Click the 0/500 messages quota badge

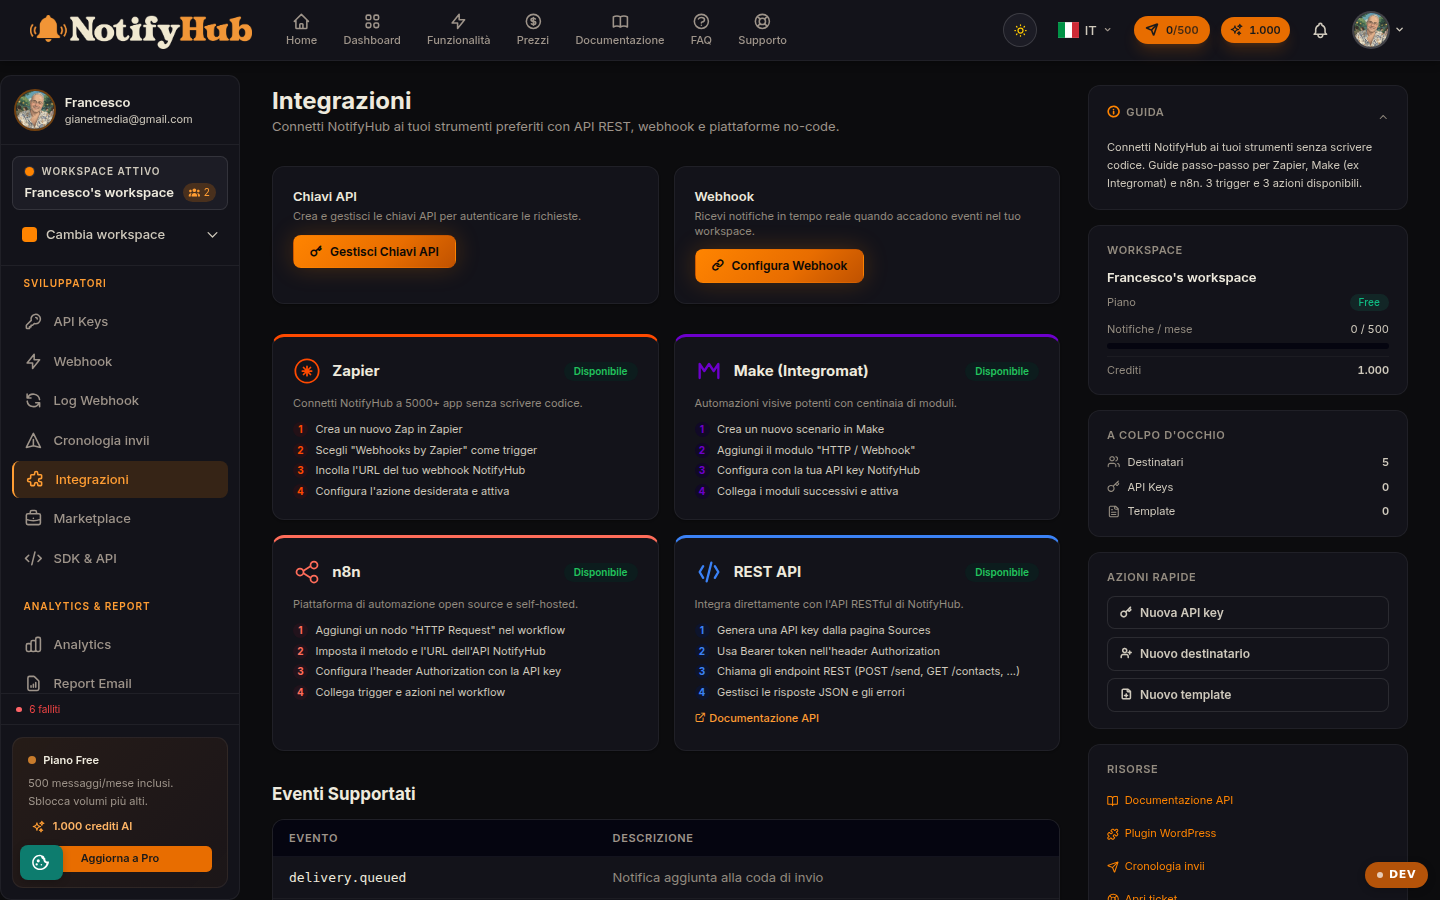(x=1172, y=30)
